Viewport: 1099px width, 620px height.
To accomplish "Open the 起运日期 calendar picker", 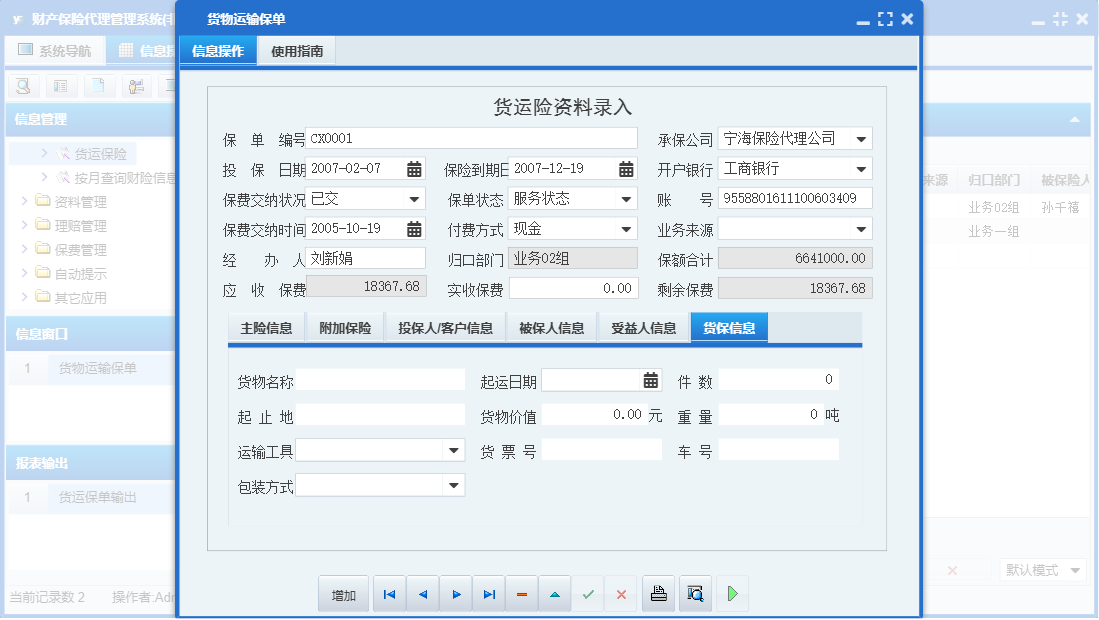I will click(x=651, y=380).
